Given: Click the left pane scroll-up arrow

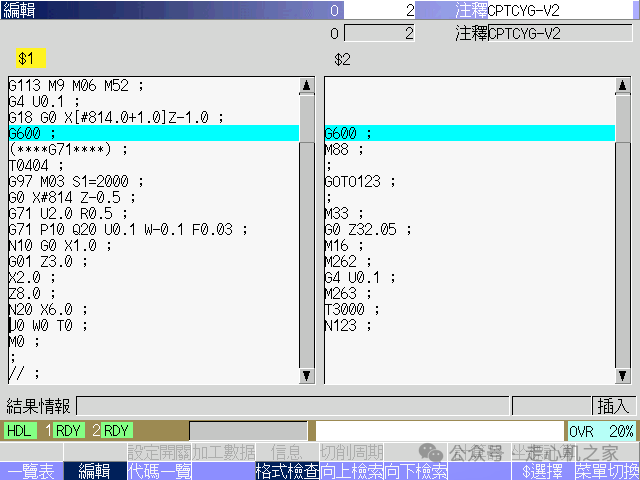Looking at the screenshot, I should (x=307, y=85).
